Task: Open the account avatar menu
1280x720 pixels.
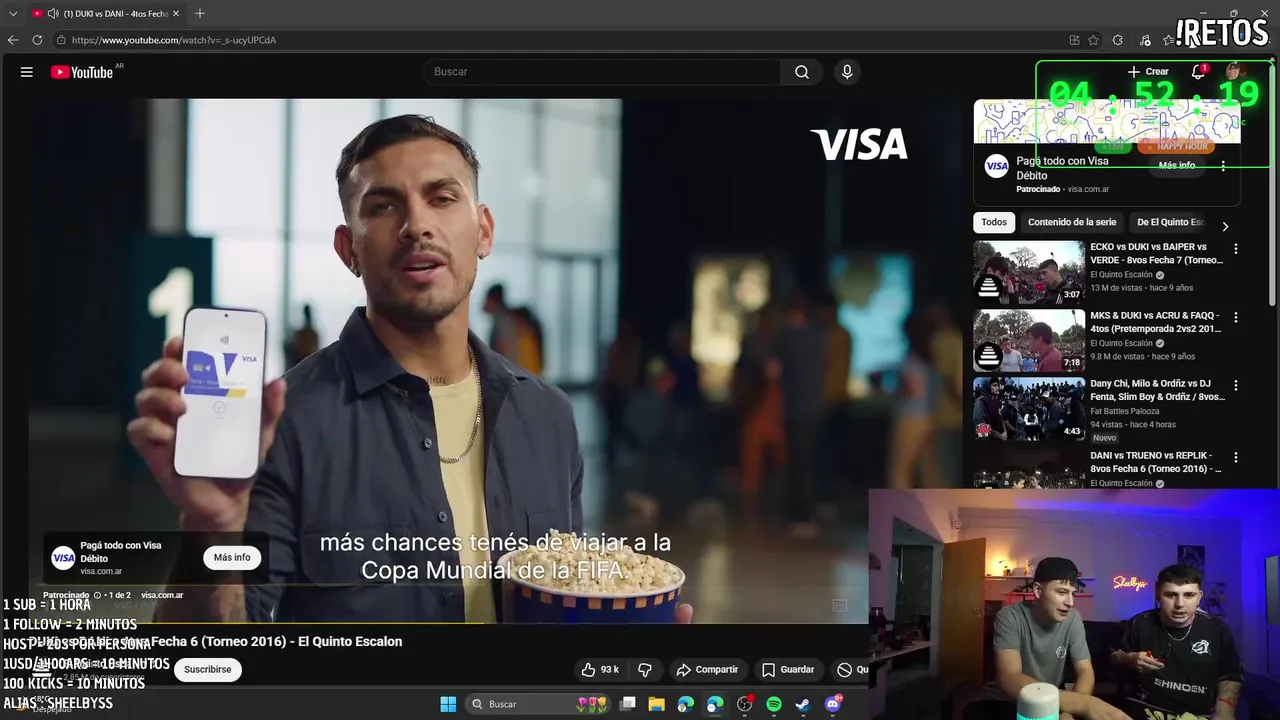Action: pyautogui.click(x=1235, y=71)
